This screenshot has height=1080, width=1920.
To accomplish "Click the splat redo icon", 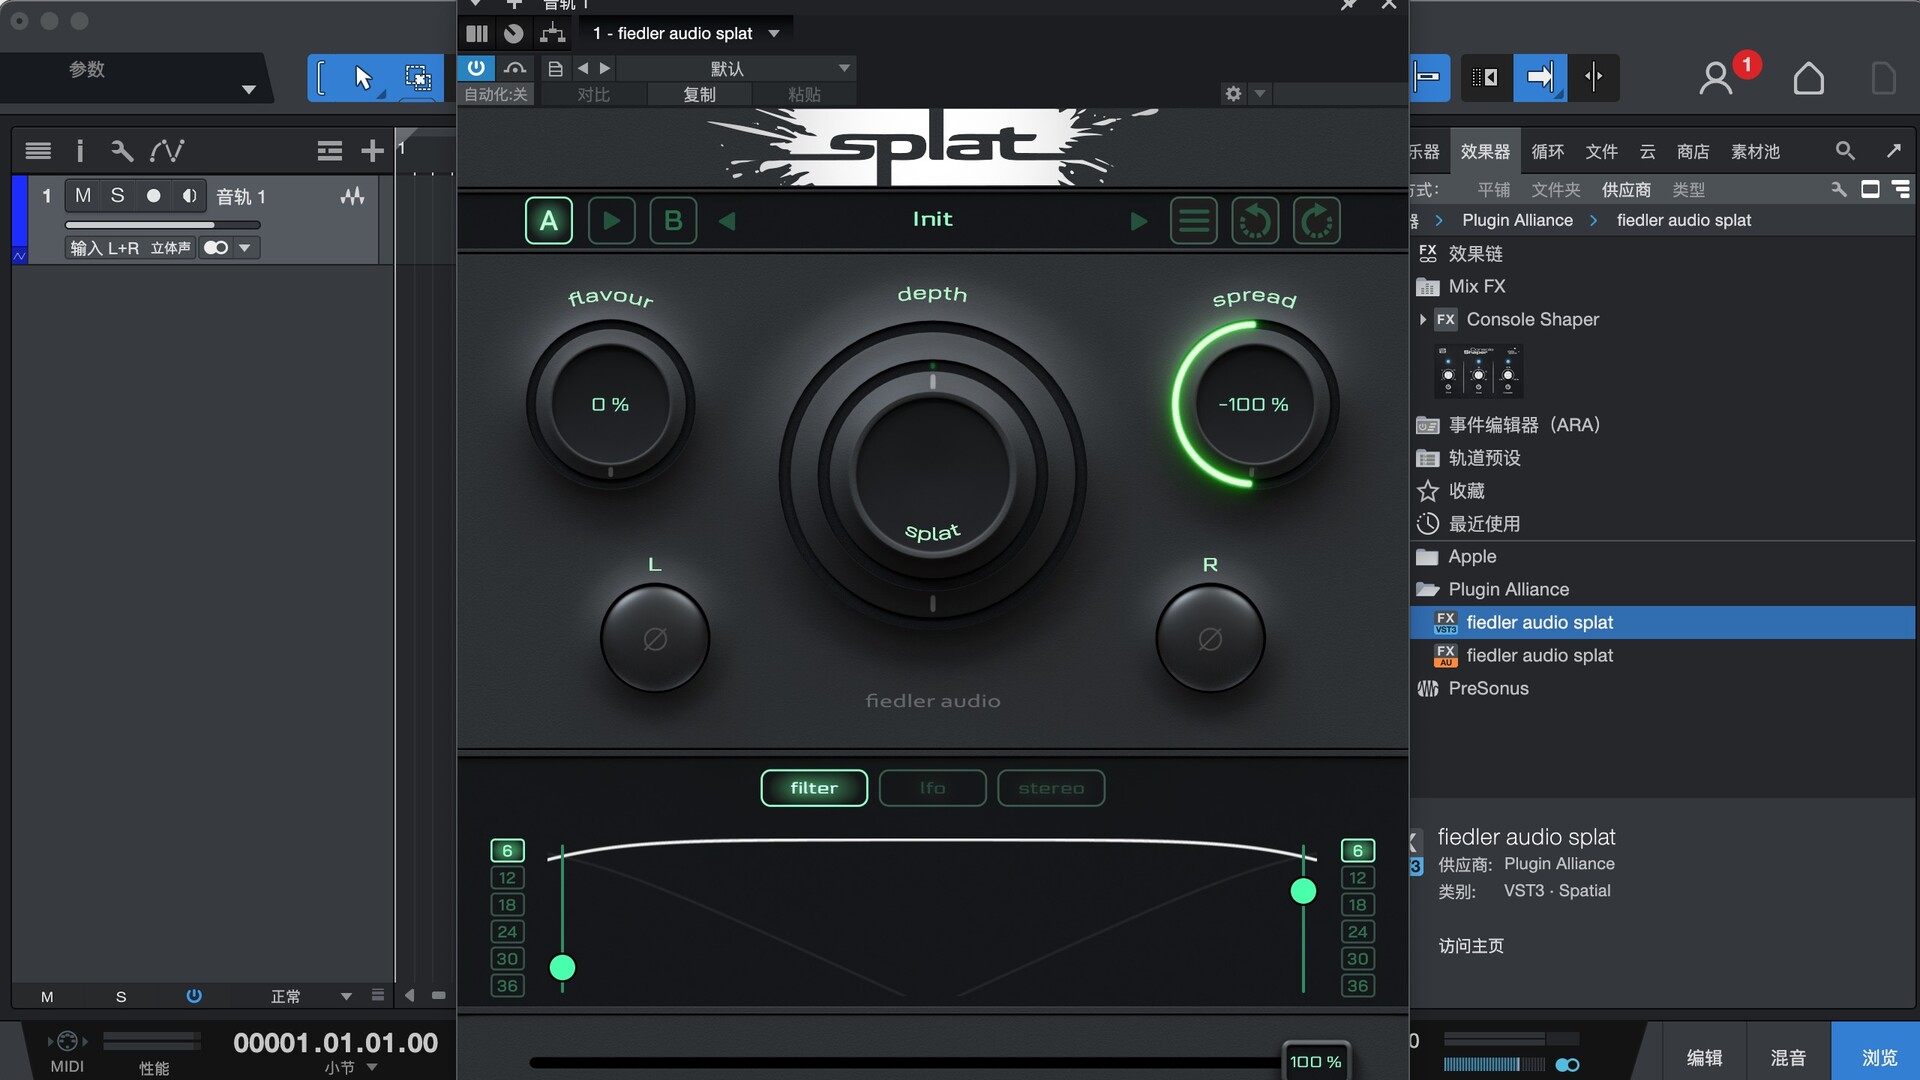I will pos(1316,220).
